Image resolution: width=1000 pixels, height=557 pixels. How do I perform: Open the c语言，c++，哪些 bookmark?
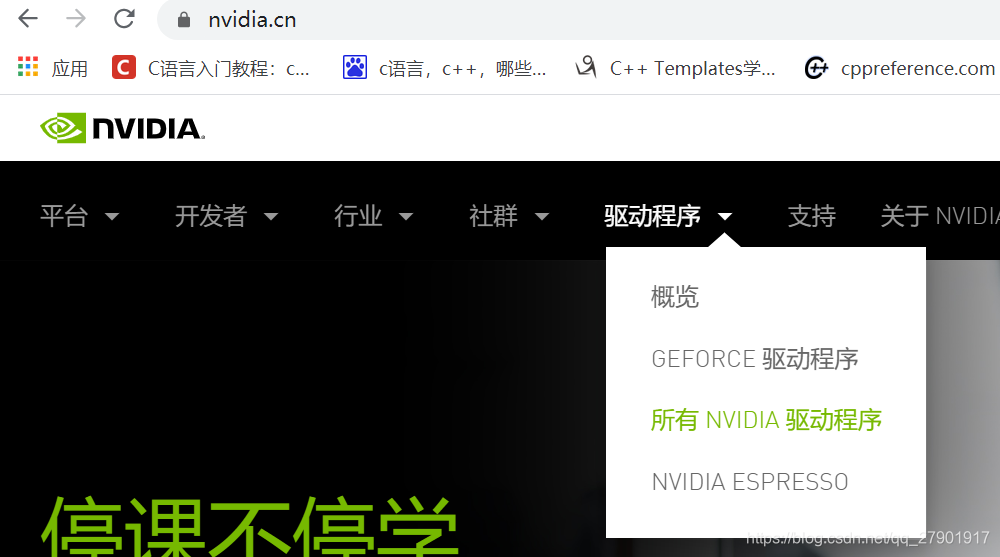click(x=445, y=68)
